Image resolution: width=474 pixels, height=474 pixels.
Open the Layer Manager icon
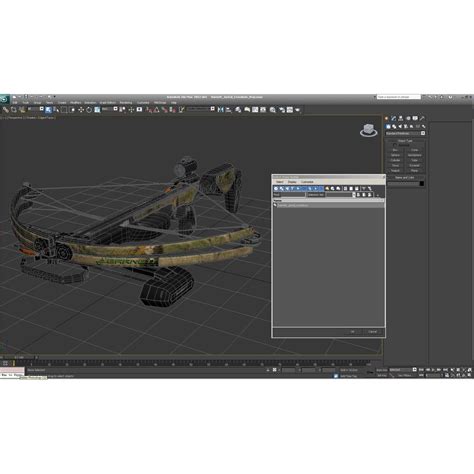point(238,110)
